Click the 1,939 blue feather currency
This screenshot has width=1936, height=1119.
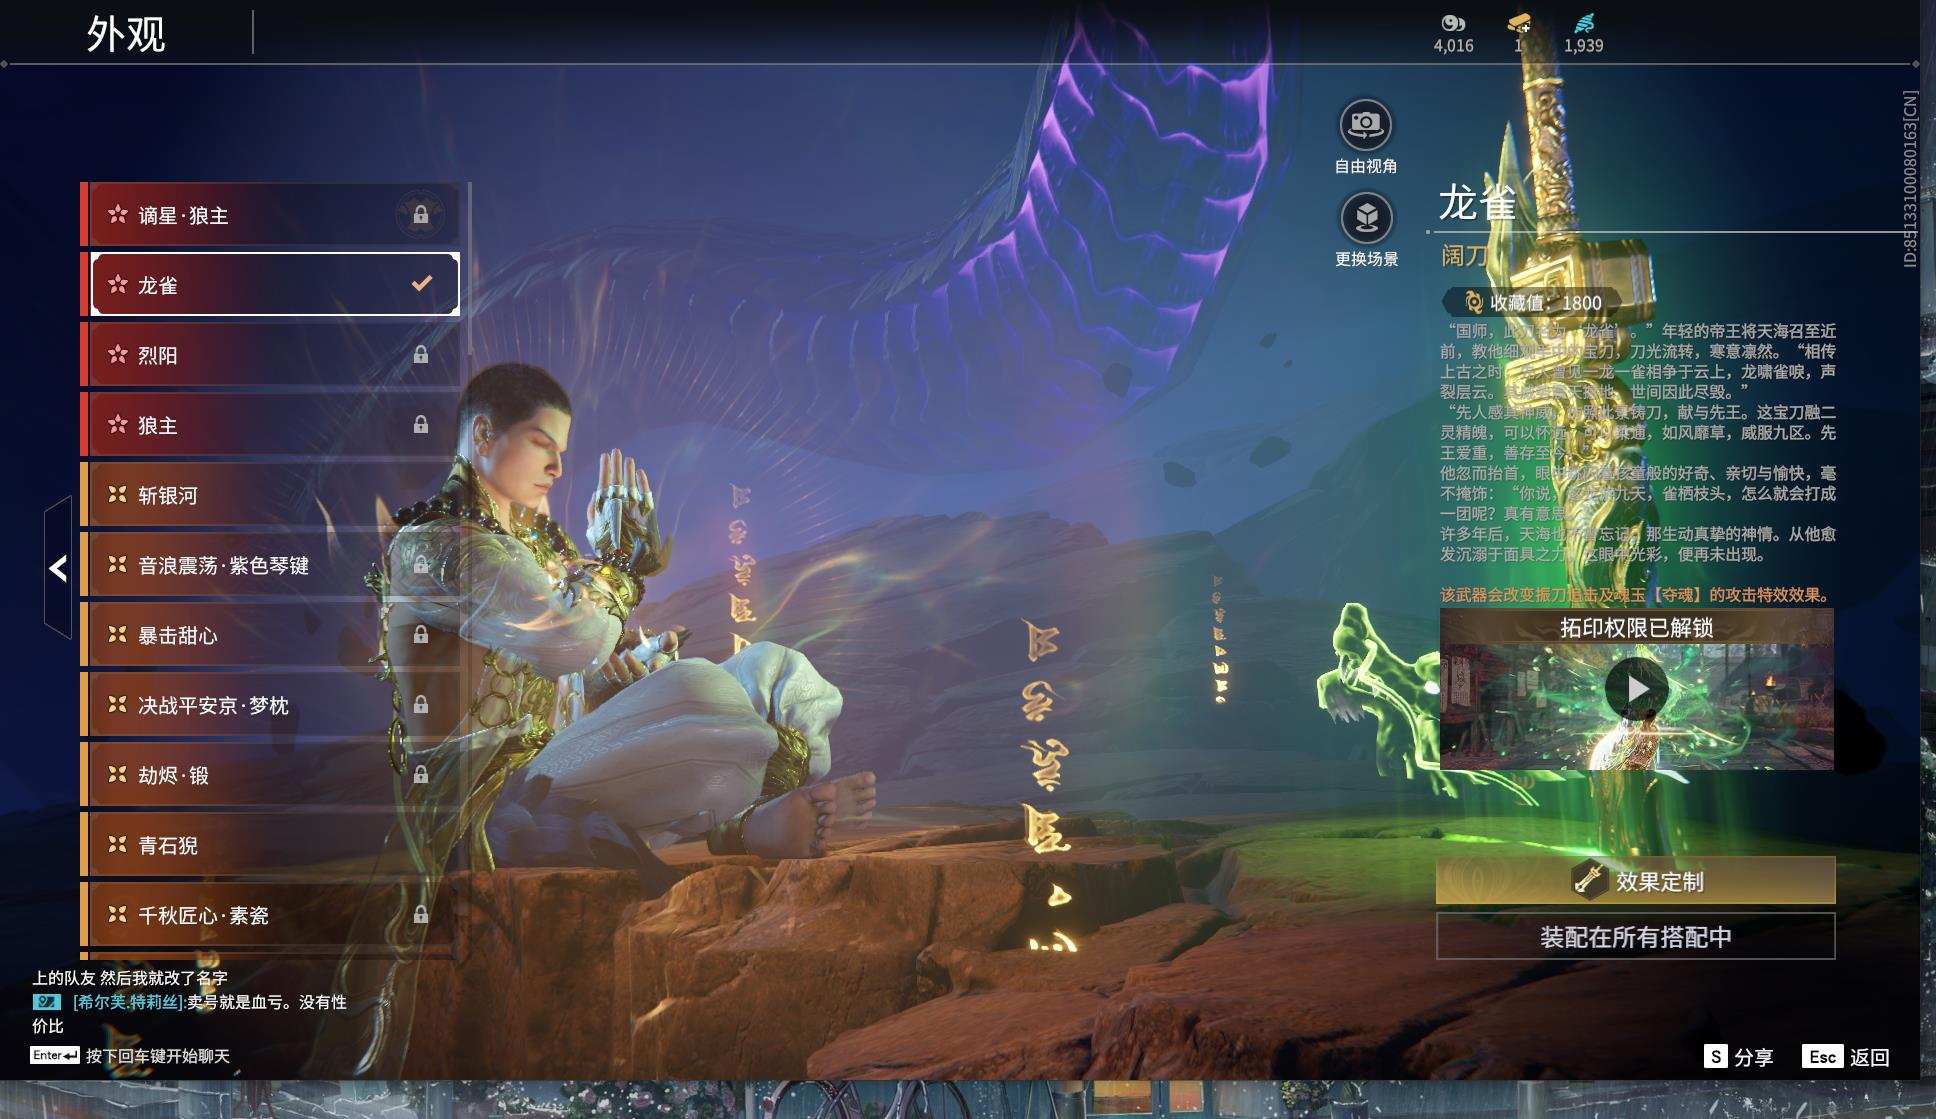[1584, 33]
